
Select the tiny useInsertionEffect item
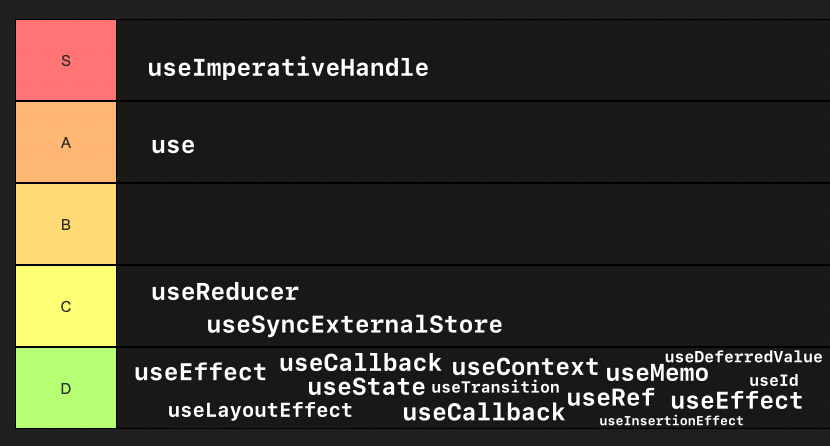[671, 421]
